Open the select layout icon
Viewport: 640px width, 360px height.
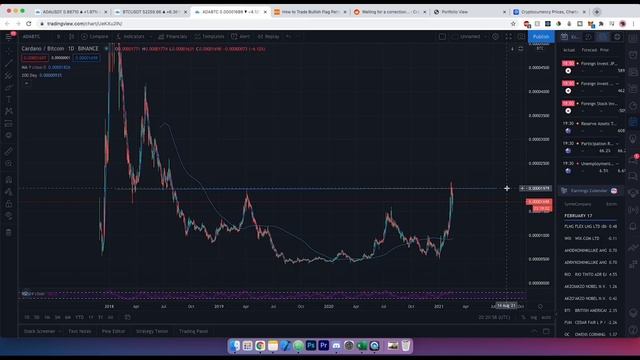442,37
